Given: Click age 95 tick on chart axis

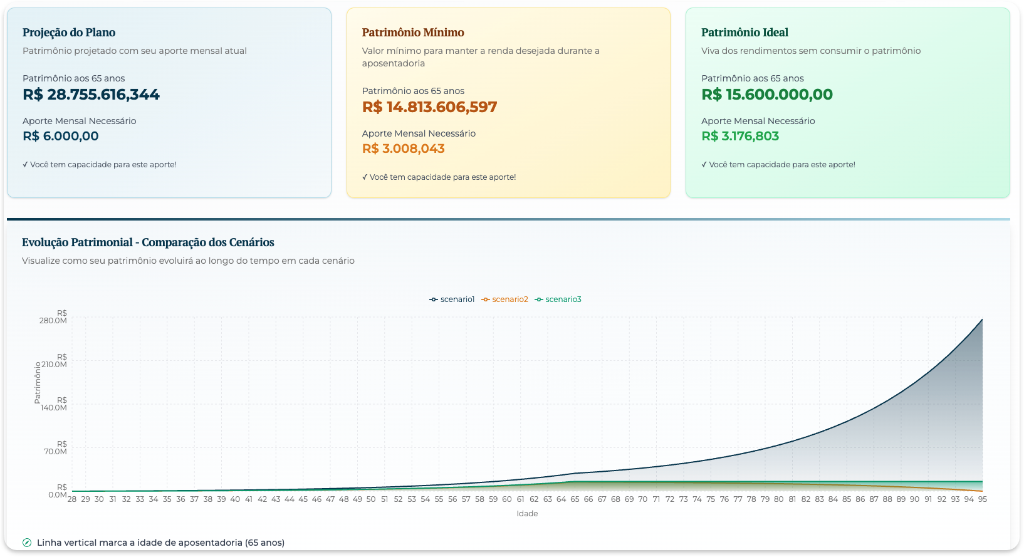Looking at the screenshot, I should (982, 499).
